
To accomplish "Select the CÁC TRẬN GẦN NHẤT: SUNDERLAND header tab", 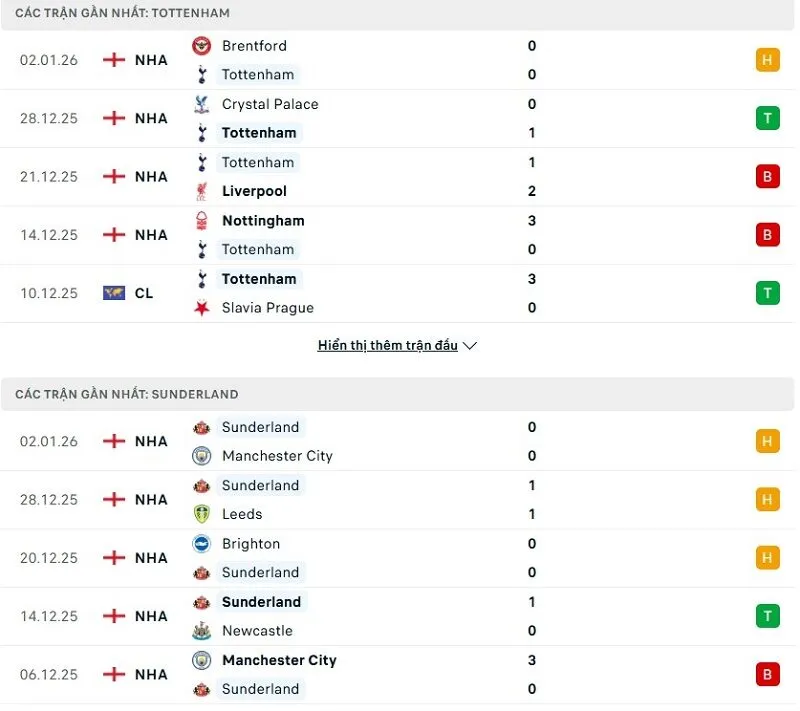I will tap(122, 395).
